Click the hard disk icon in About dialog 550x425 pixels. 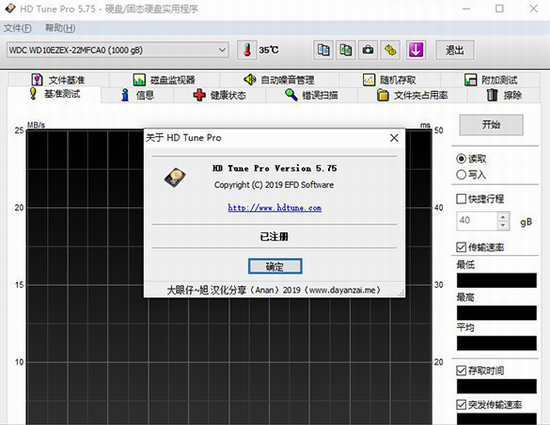[175, 177]
